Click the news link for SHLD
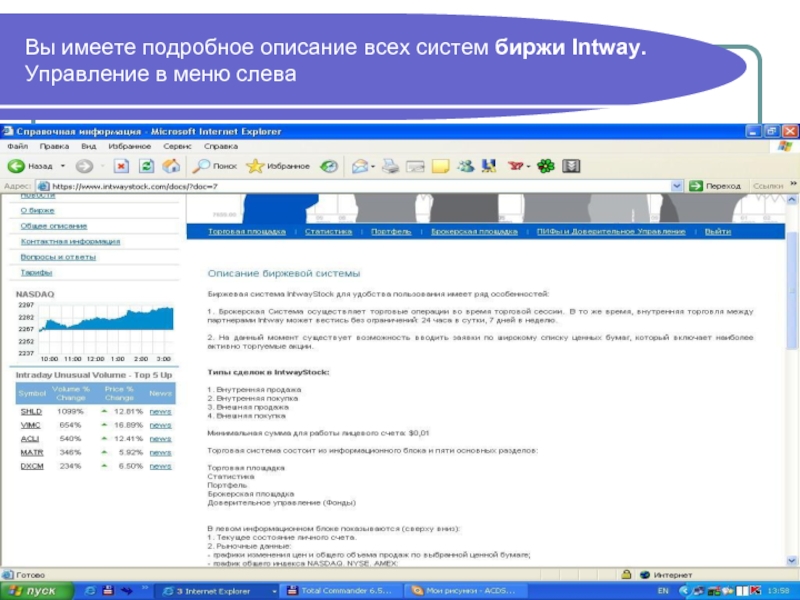 [160, 411]
